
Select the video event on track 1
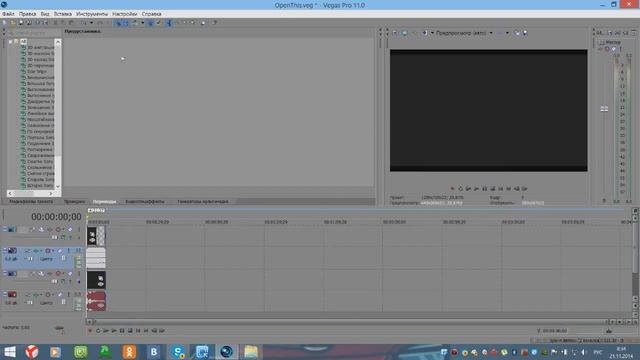[x=96, y=236]
